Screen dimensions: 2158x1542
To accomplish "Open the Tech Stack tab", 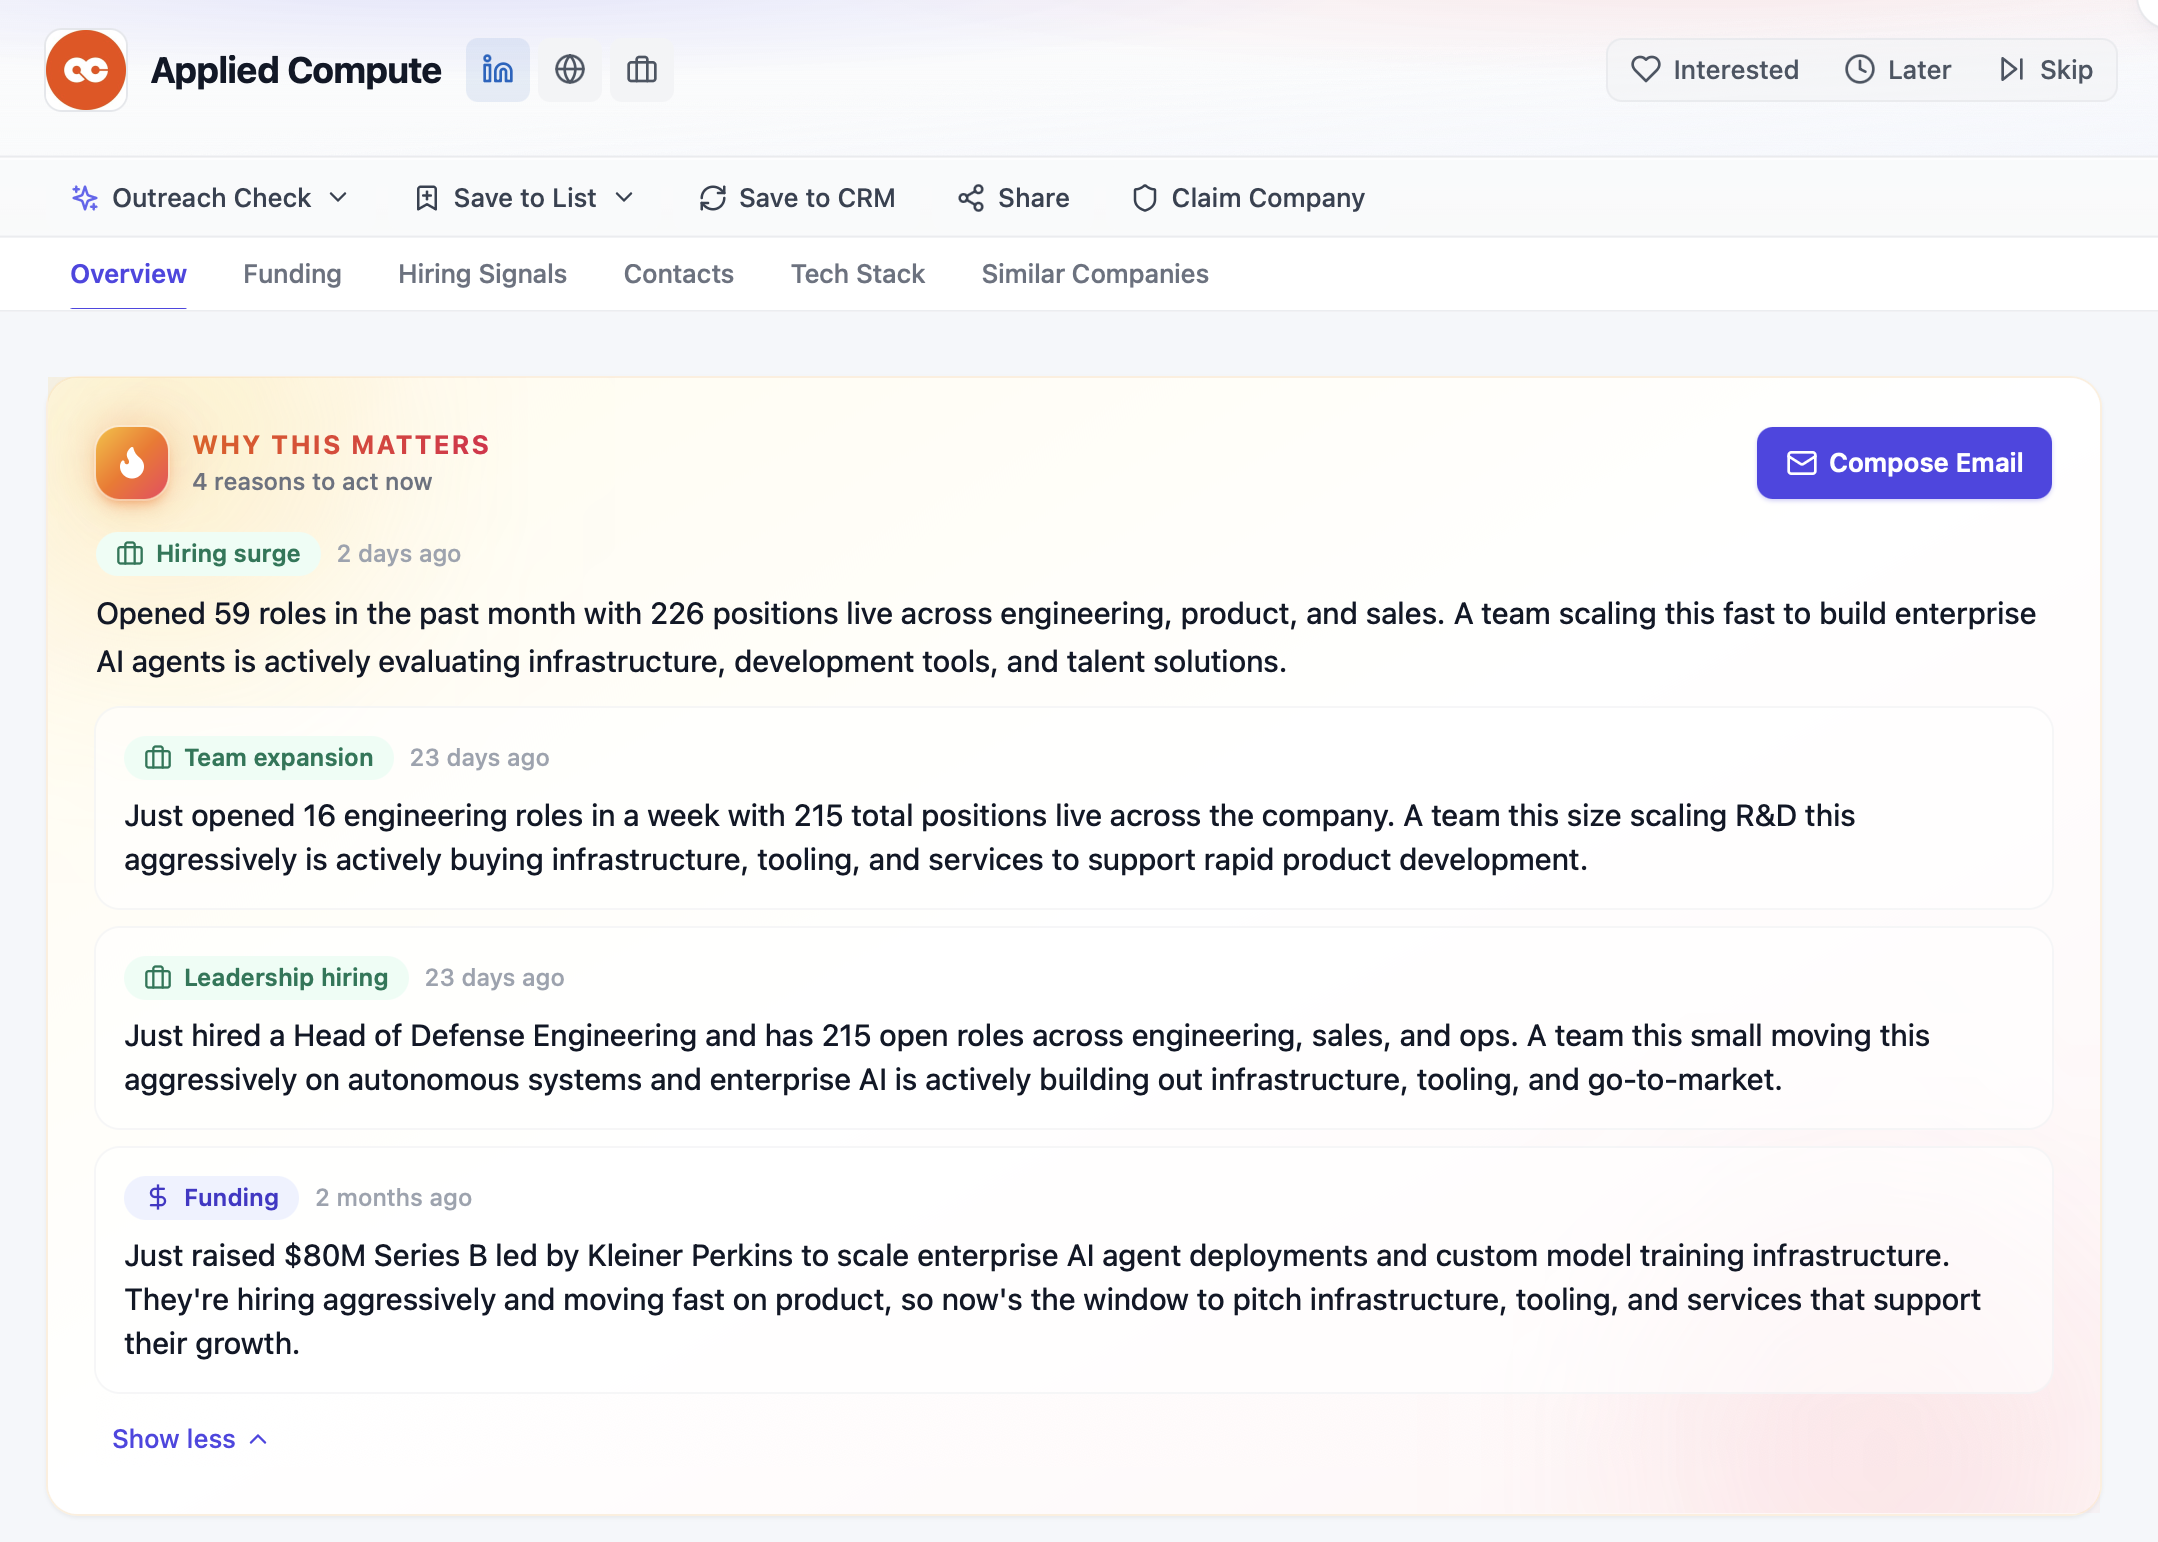I will point(858,274).
